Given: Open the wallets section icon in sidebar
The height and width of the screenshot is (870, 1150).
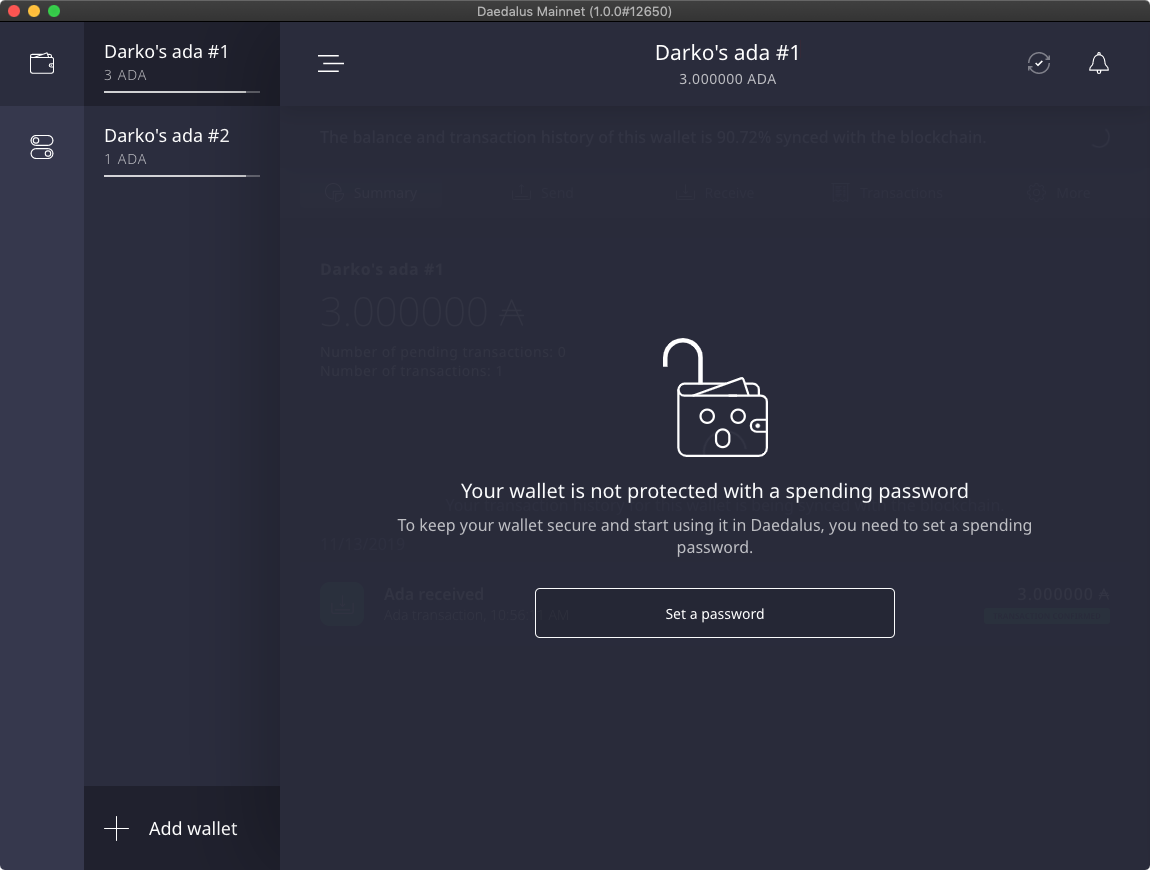Looking at the screenshot, I should point(42,64).
